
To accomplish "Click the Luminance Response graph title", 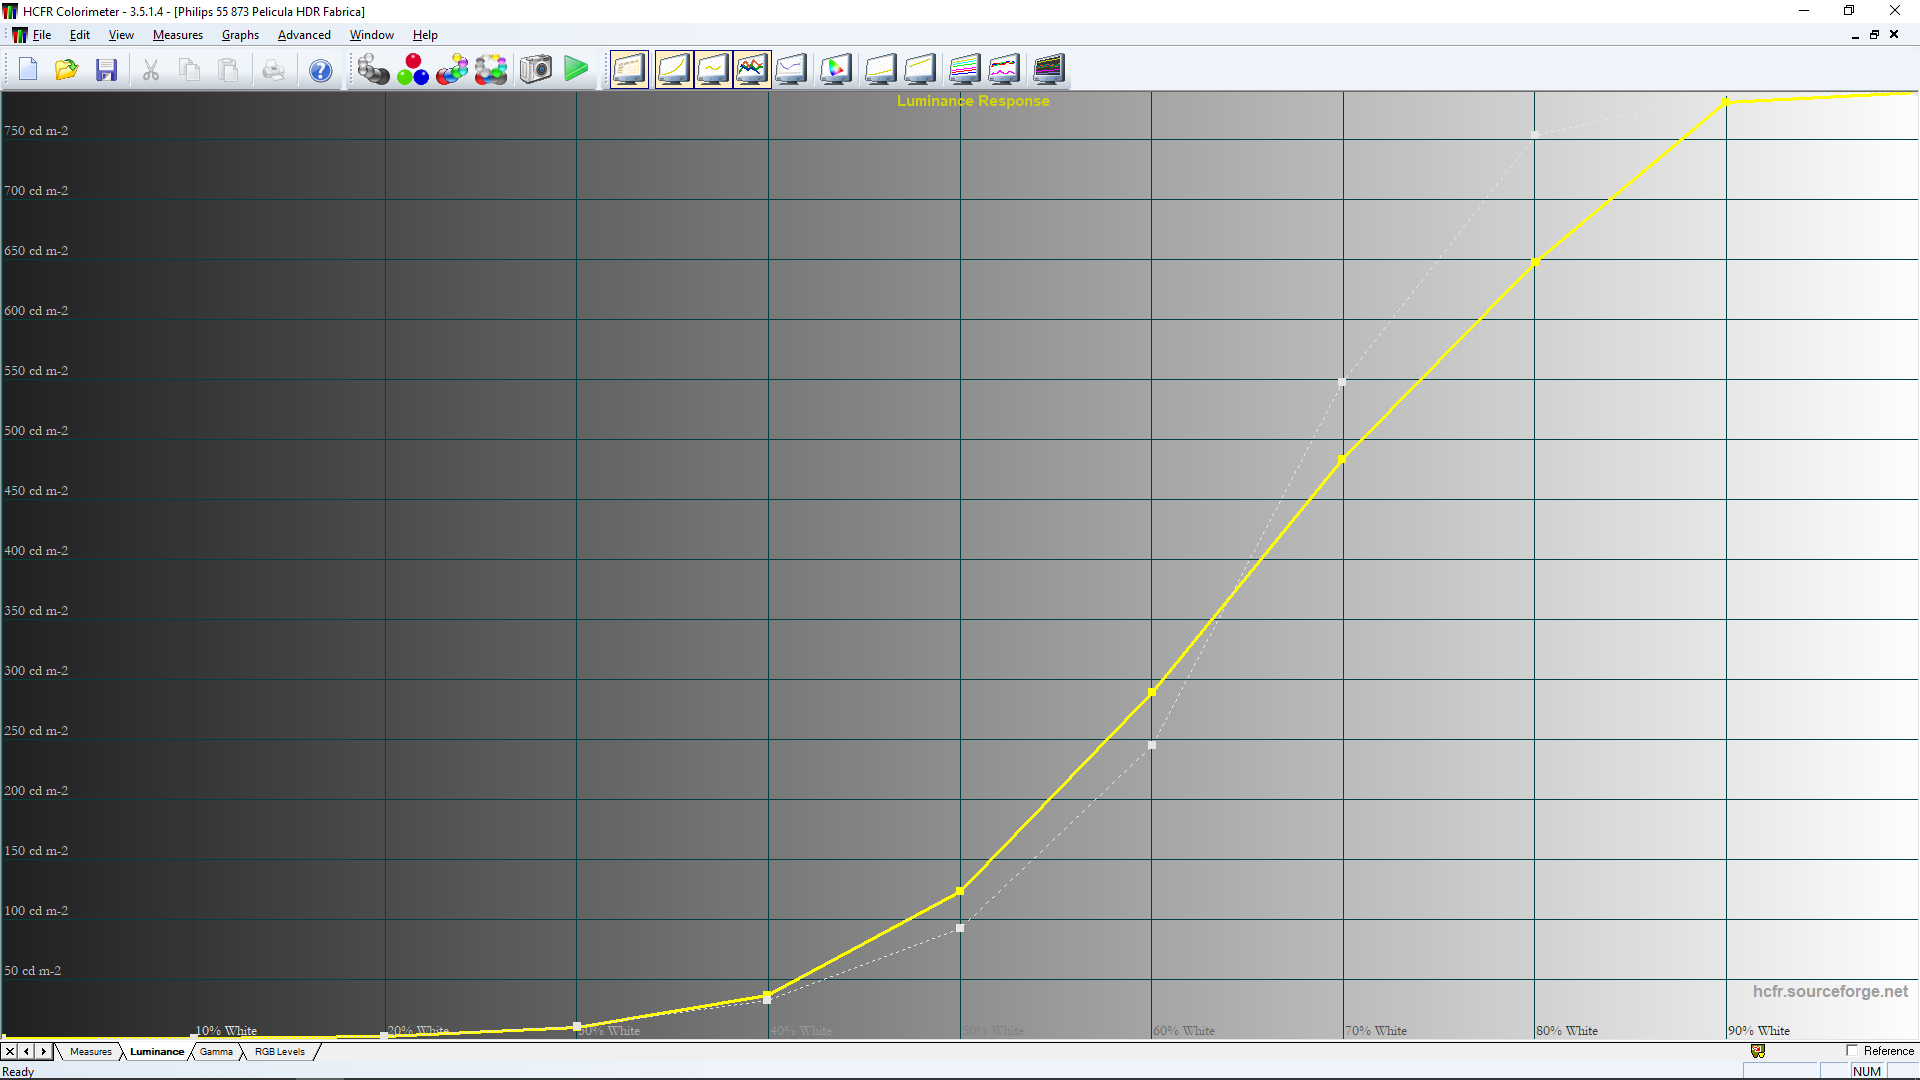I will [x=973, y=101].
